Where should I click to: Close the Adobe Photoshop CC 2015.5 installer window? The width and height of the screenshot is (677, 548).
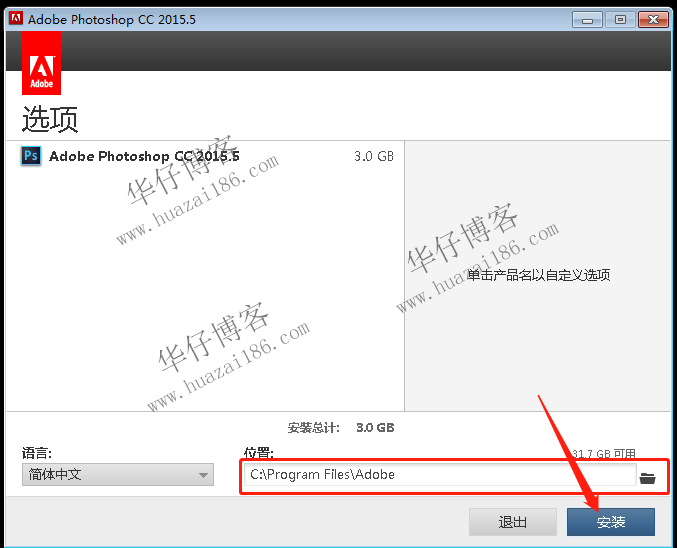(653, 20)
